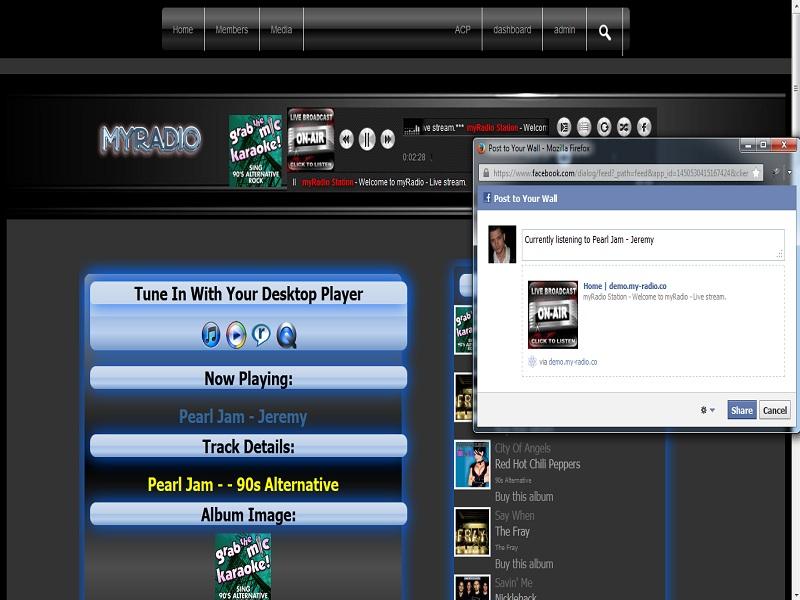
Task: Open the Members menu item
Action: (x=232, y=30)
